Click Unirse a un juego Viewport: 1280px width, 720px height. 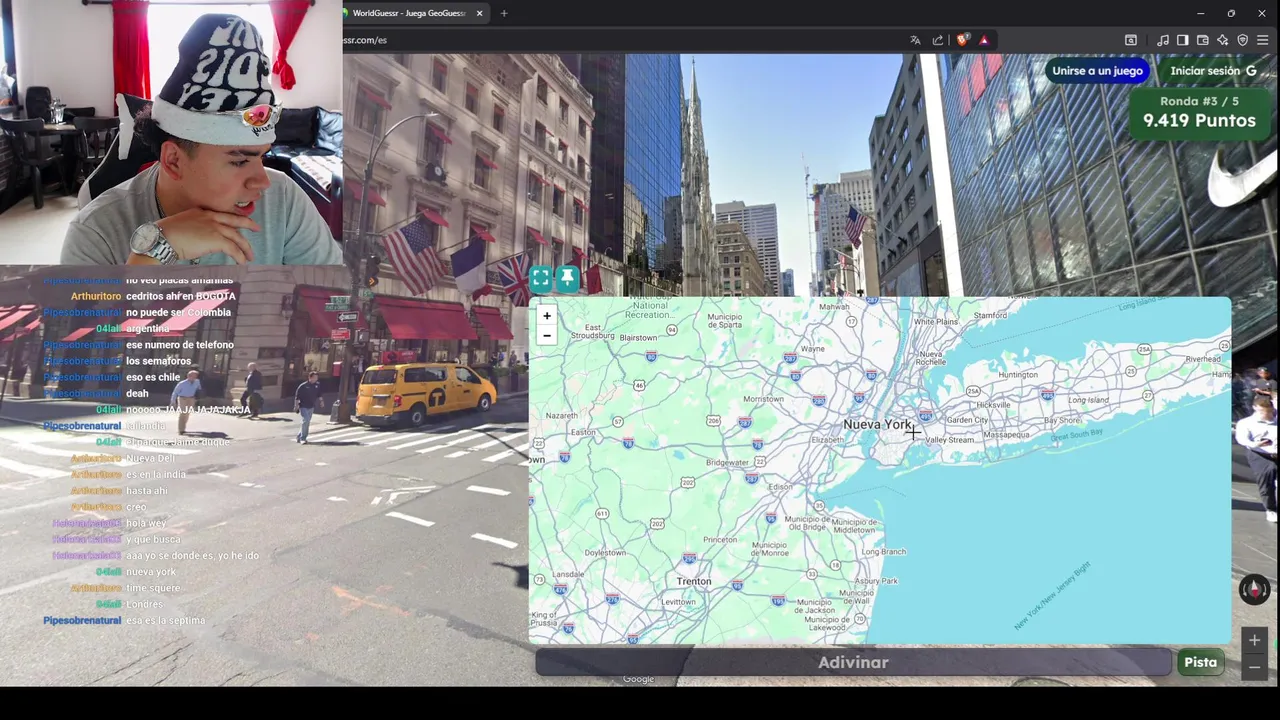[x=1097, y=71]
